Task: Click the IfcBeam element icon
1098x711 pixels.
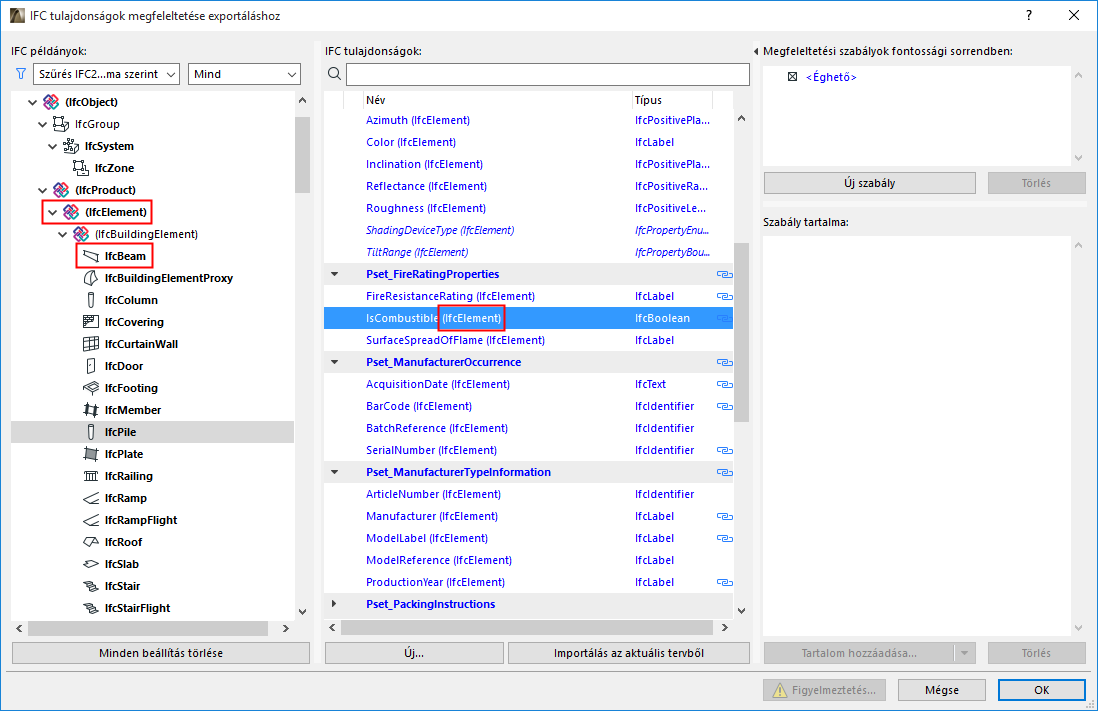Action: [x=90, y=256]
